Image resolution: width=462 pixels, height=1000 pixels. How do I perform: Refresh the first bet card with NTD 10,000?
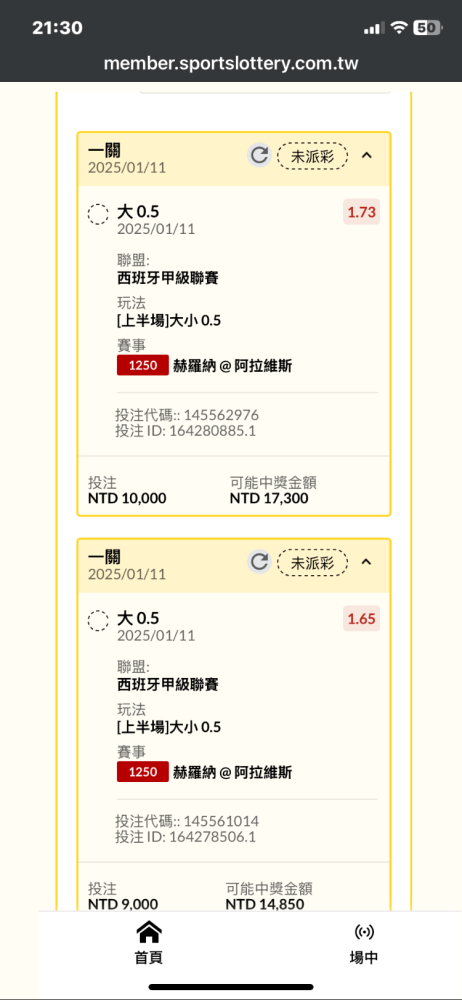point(259,155)
